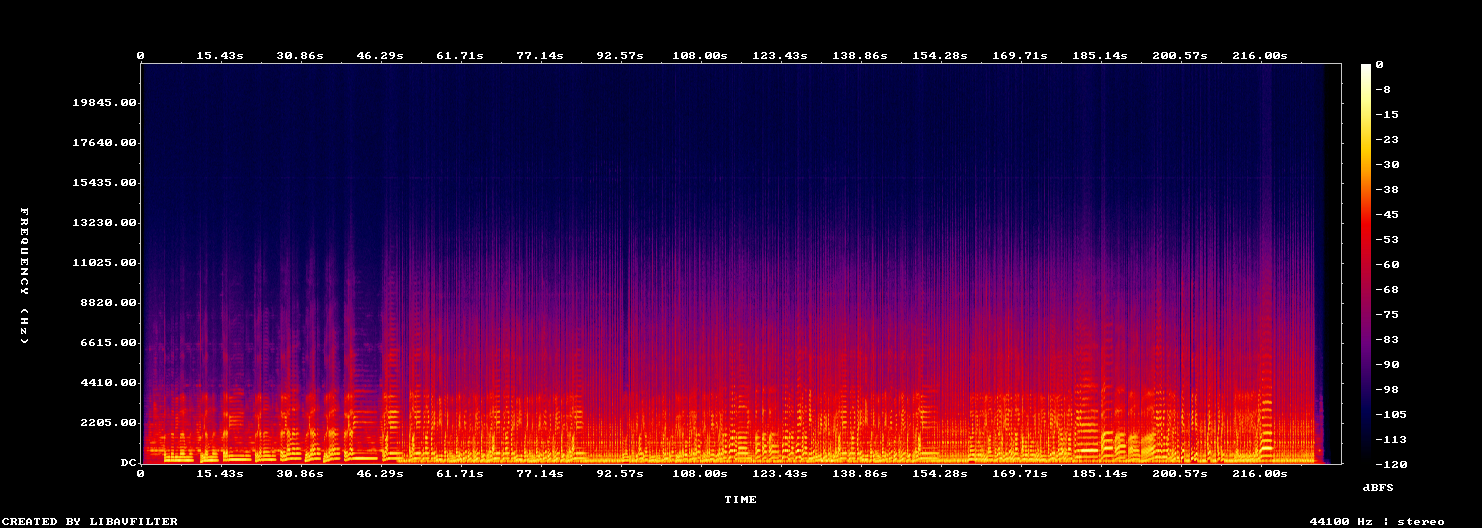1482x528 pixels.
Task: Click 154.28s on the top time axis
Action: [940, 55]
